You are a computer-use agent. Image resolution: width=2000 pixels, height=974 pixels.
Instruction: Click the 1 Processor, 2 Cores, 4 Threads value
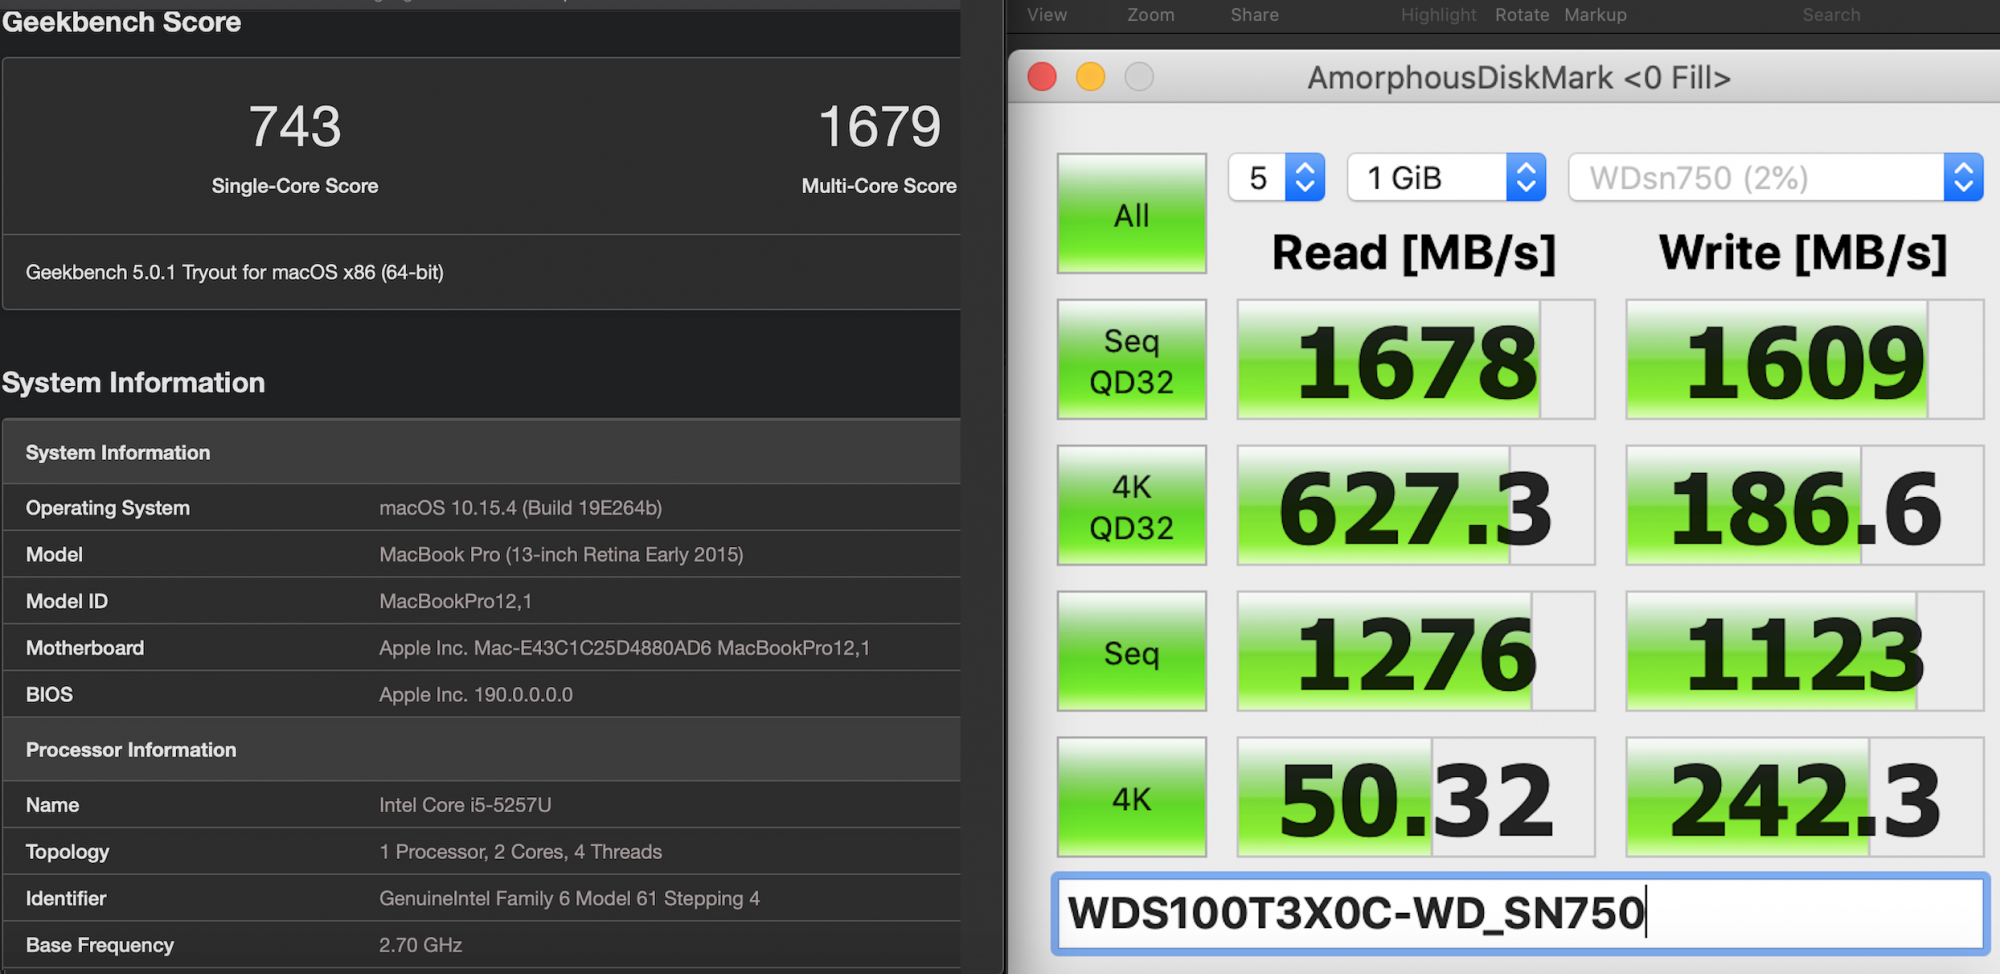520,852
